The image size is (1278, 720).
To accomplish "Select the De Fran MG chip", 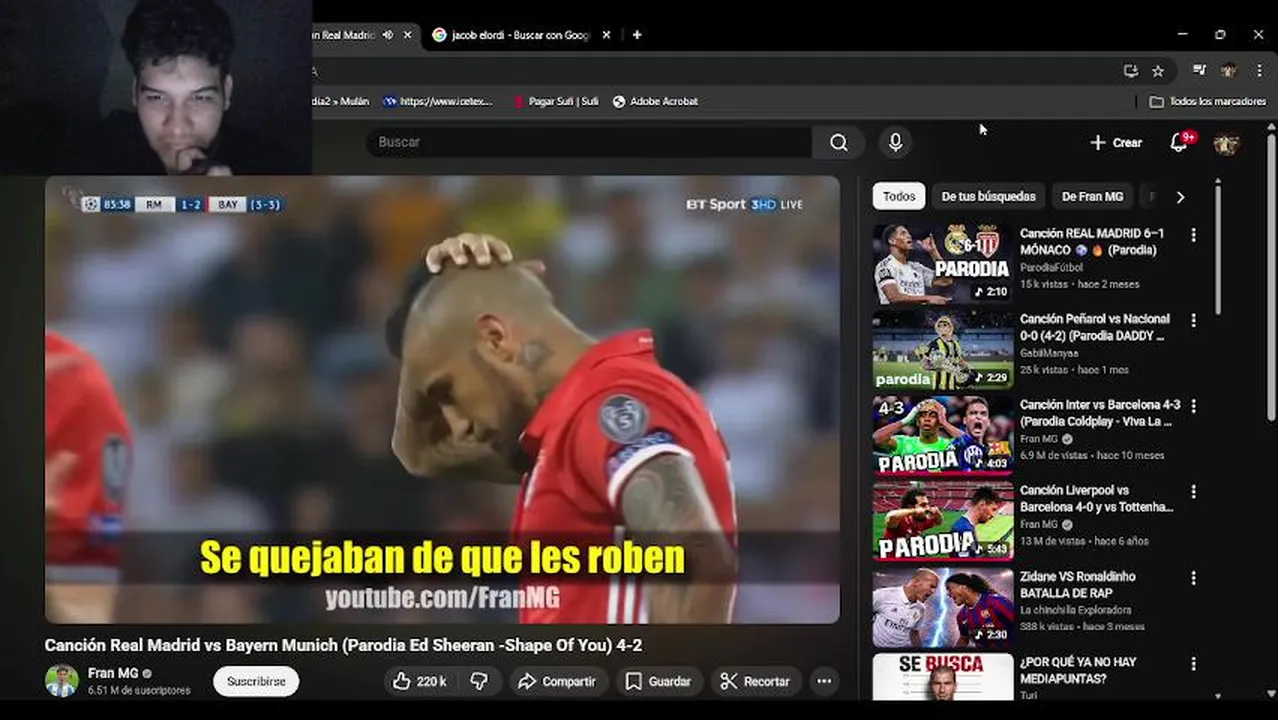I will pos(1092,197).
